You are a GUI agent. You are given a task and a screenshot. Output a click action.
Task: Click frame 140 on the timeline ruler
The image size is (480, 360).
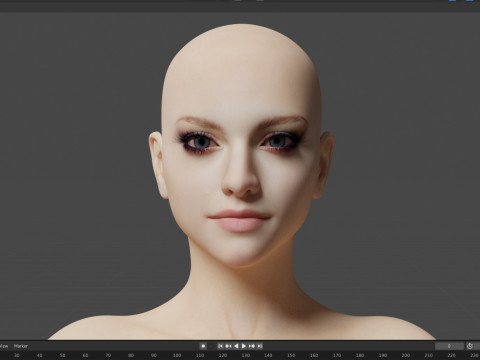tap(268, 356)
